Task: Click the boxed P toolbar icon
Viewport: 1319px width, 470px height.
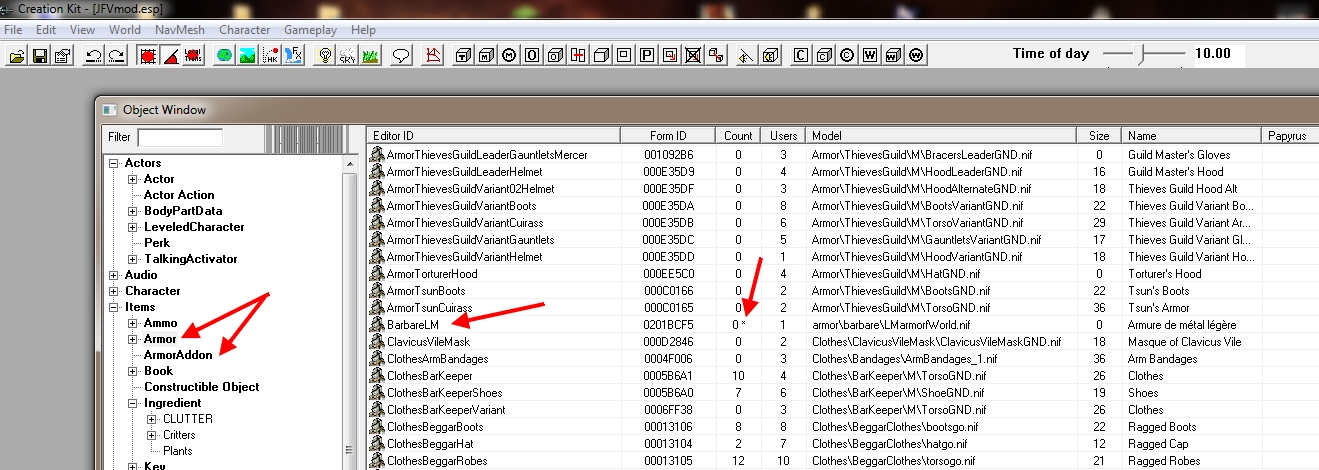Action: click(x=647, y=56)
